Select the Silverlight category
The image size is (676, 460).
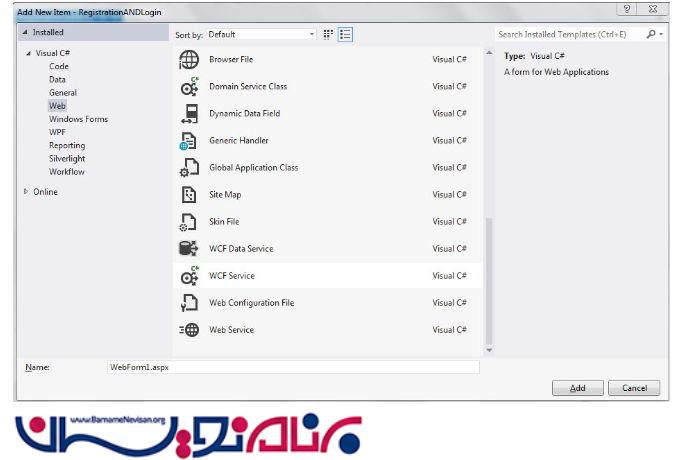[67, 158]
